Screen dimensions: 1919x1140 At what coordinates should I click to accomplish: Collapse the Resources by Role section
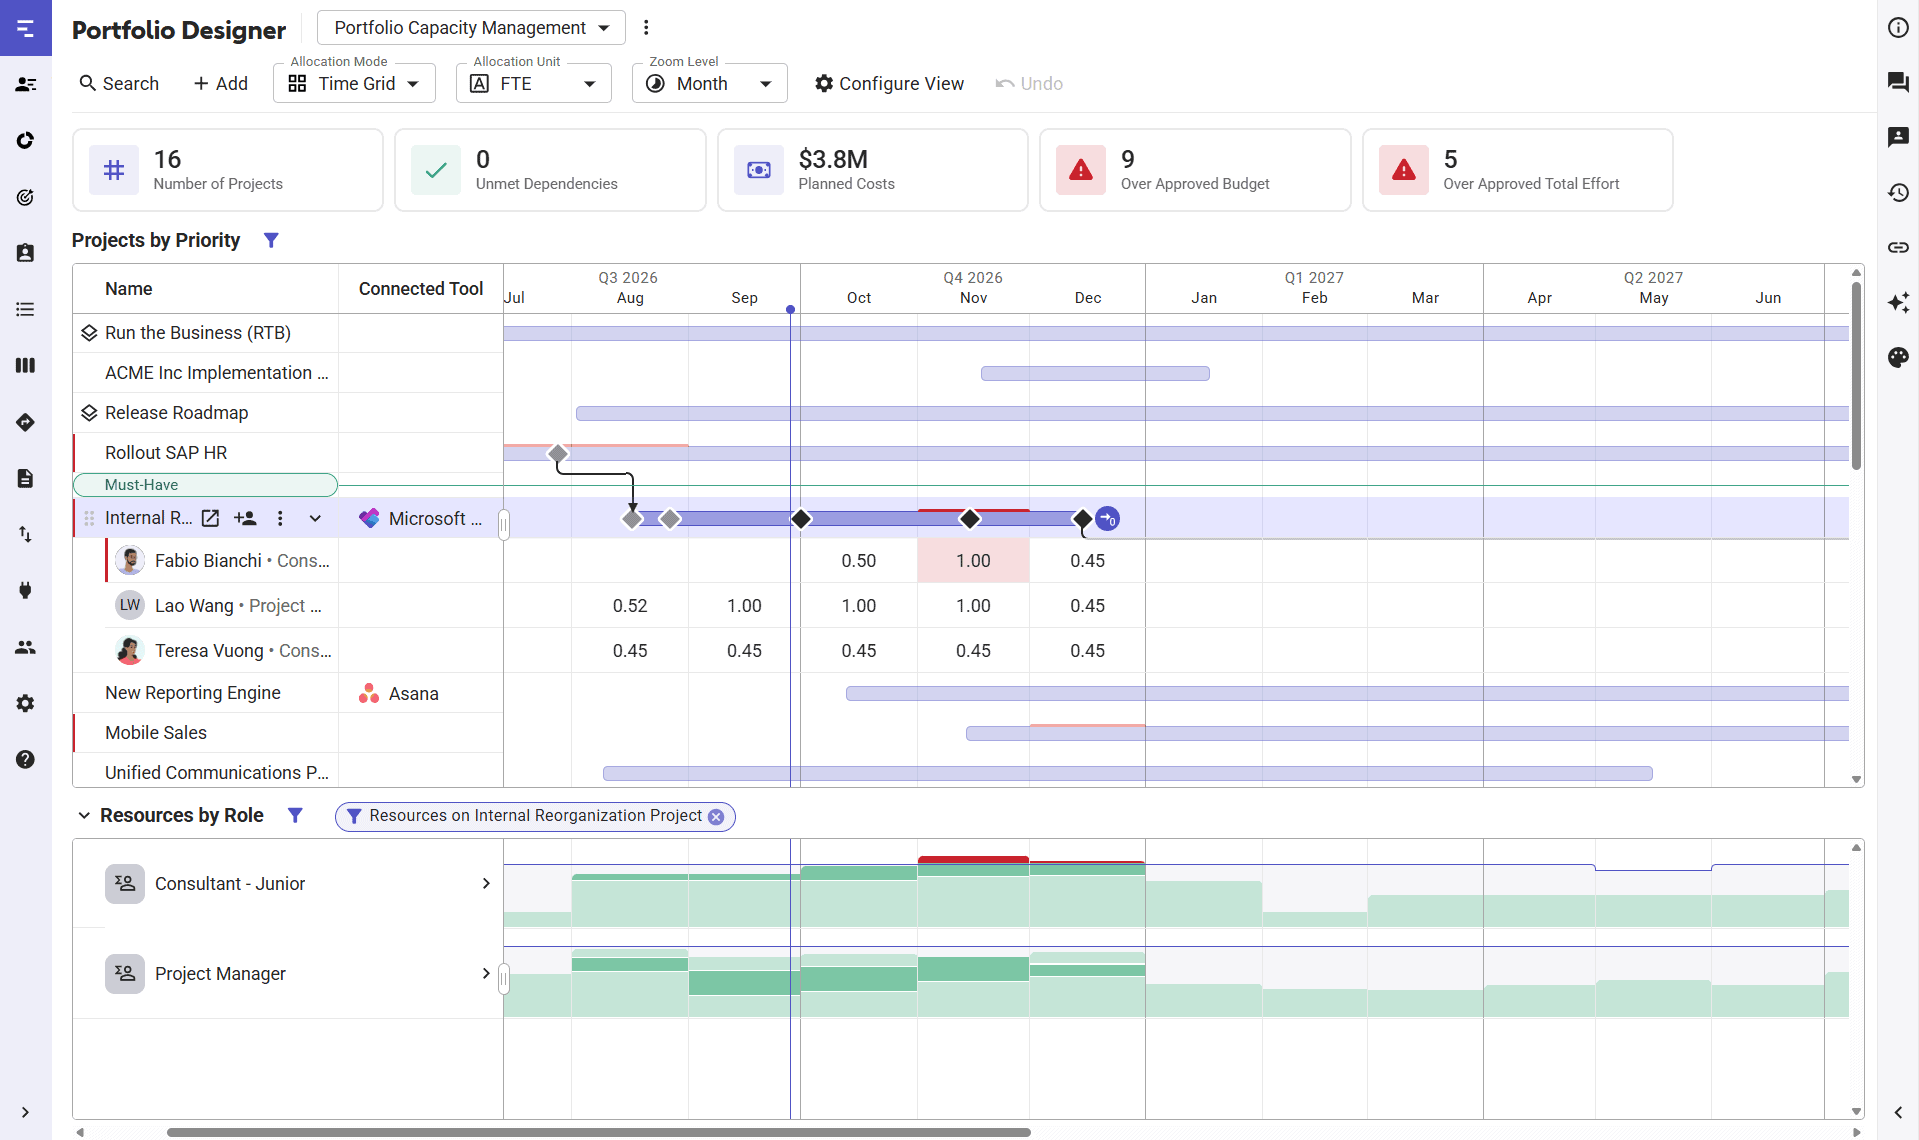(x=84, y=815)
